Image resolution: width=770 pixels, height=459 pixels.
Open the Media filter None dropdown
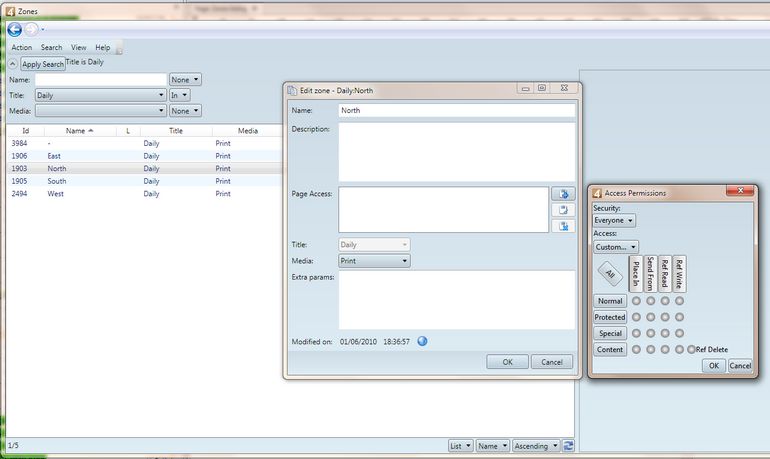[185, 111]
